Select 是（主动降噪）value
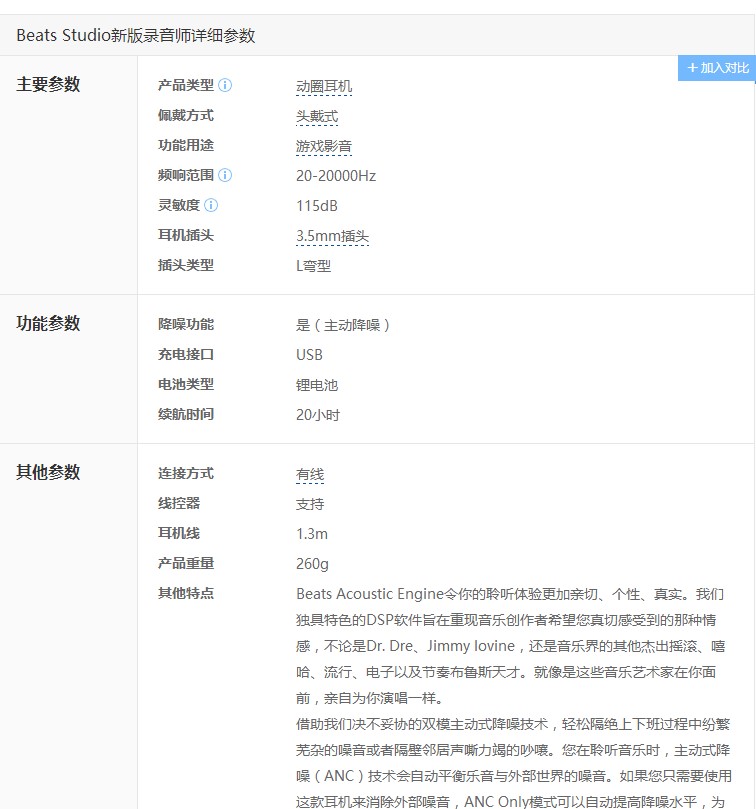This screenshot has height=809, width=756. coord(343,325)
